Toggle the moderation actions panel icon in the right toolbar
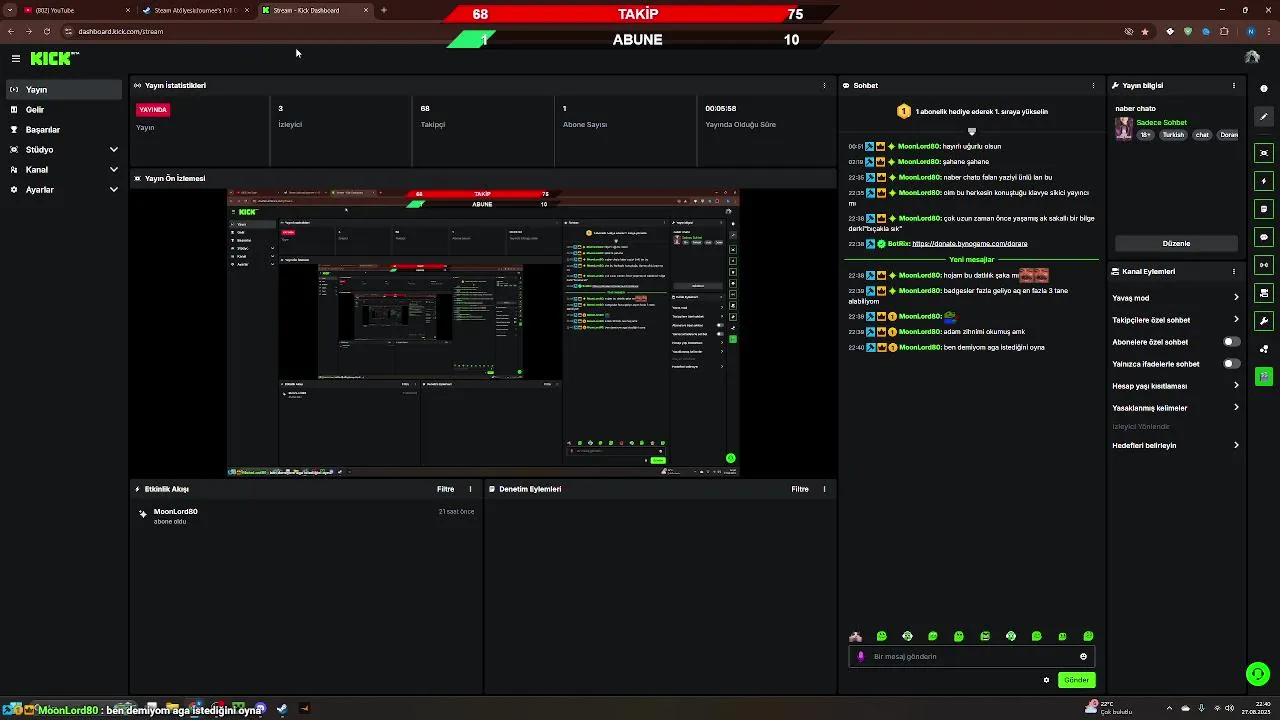This screenshot has width=1280, height=720. (x=1264, y=209)
